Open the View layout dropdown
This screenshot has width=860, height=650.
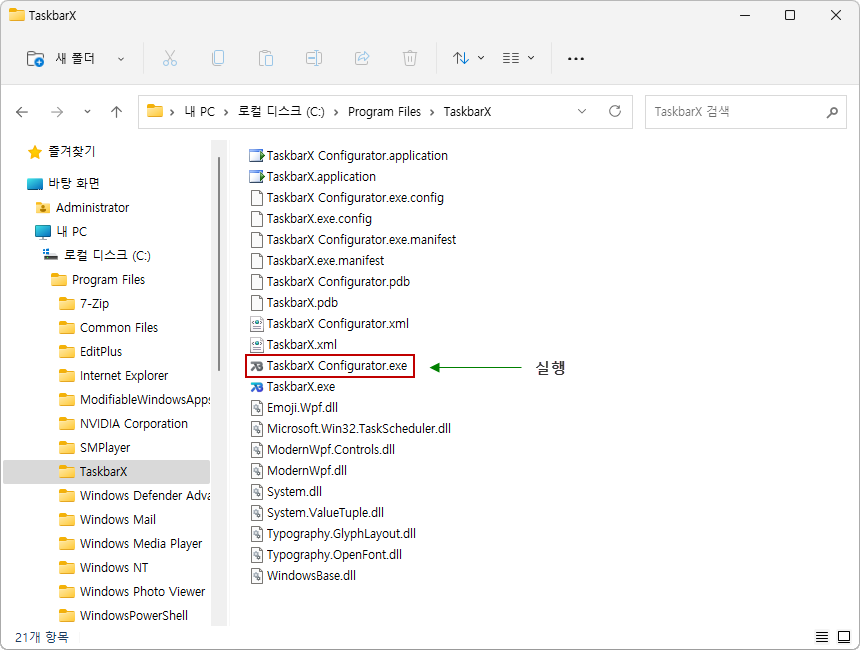pos(518,58)
